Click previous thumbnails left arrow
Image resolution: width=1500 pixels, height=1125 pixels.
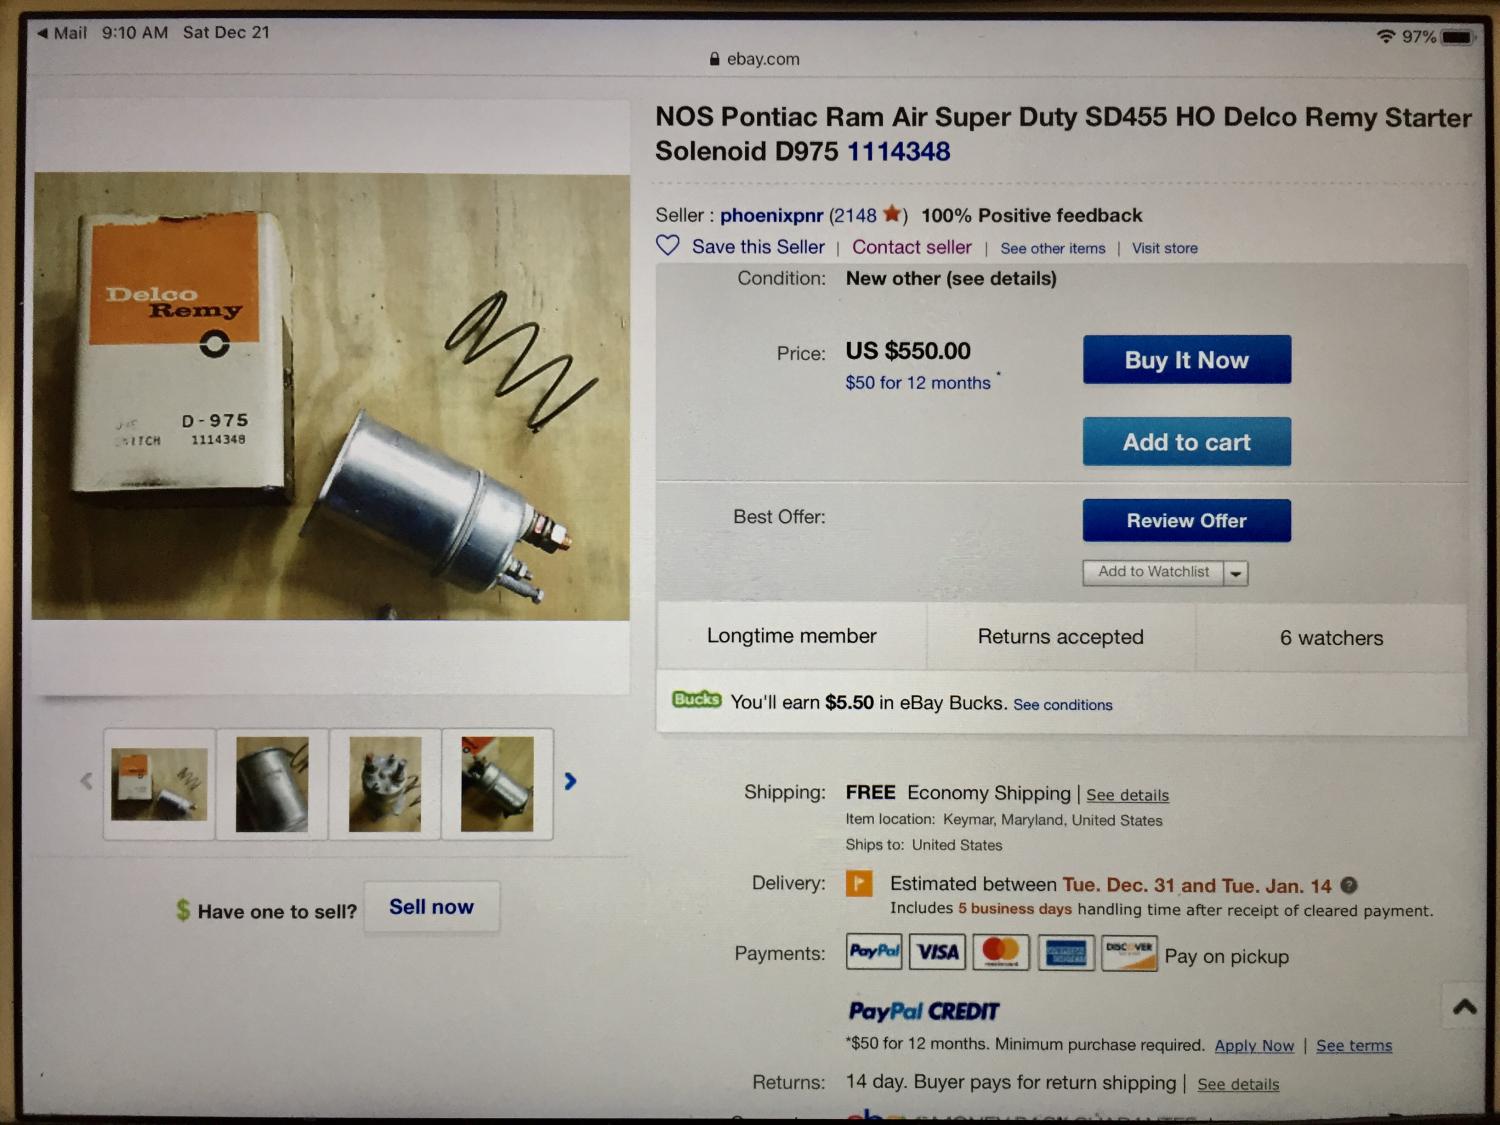click(x=86, y=781)
